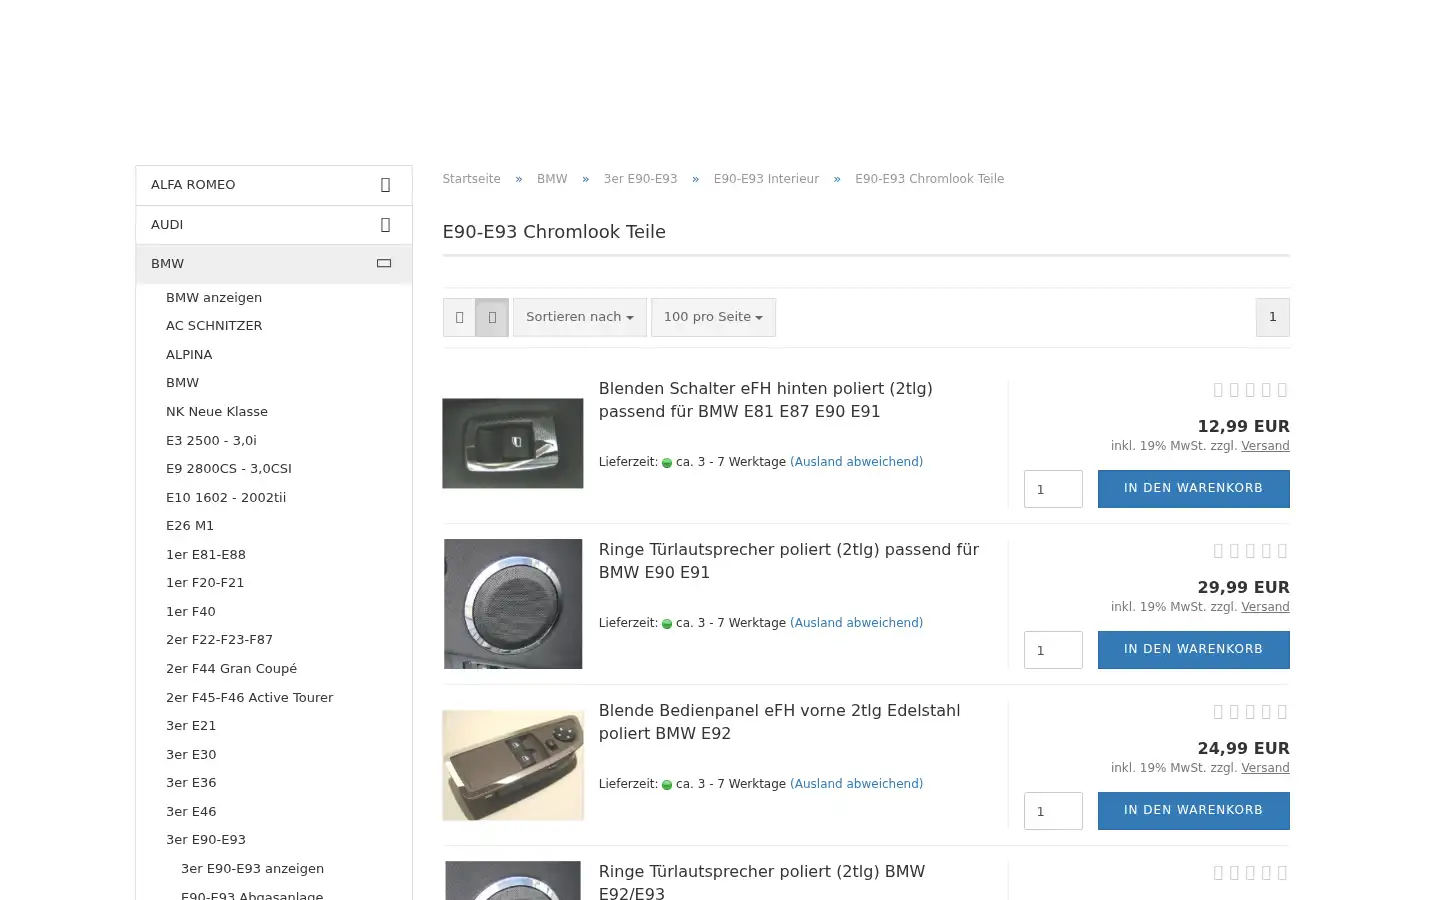Viewport: 1440px width, 900px height.
Task: Click rating stars for 29,99 EUR item
Action: (x=1250, y=551)
